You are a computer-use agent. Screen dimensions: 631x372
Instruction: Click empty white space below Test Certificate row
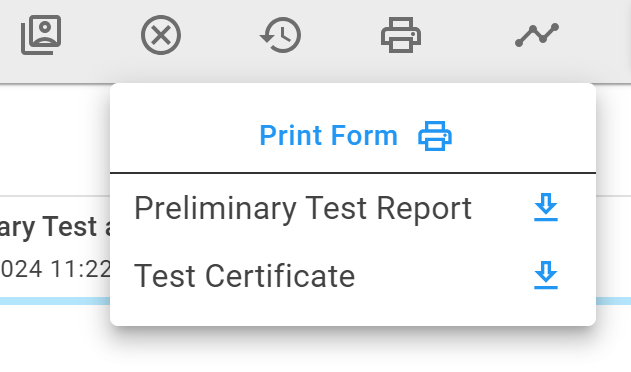click(x=353, y=310)
